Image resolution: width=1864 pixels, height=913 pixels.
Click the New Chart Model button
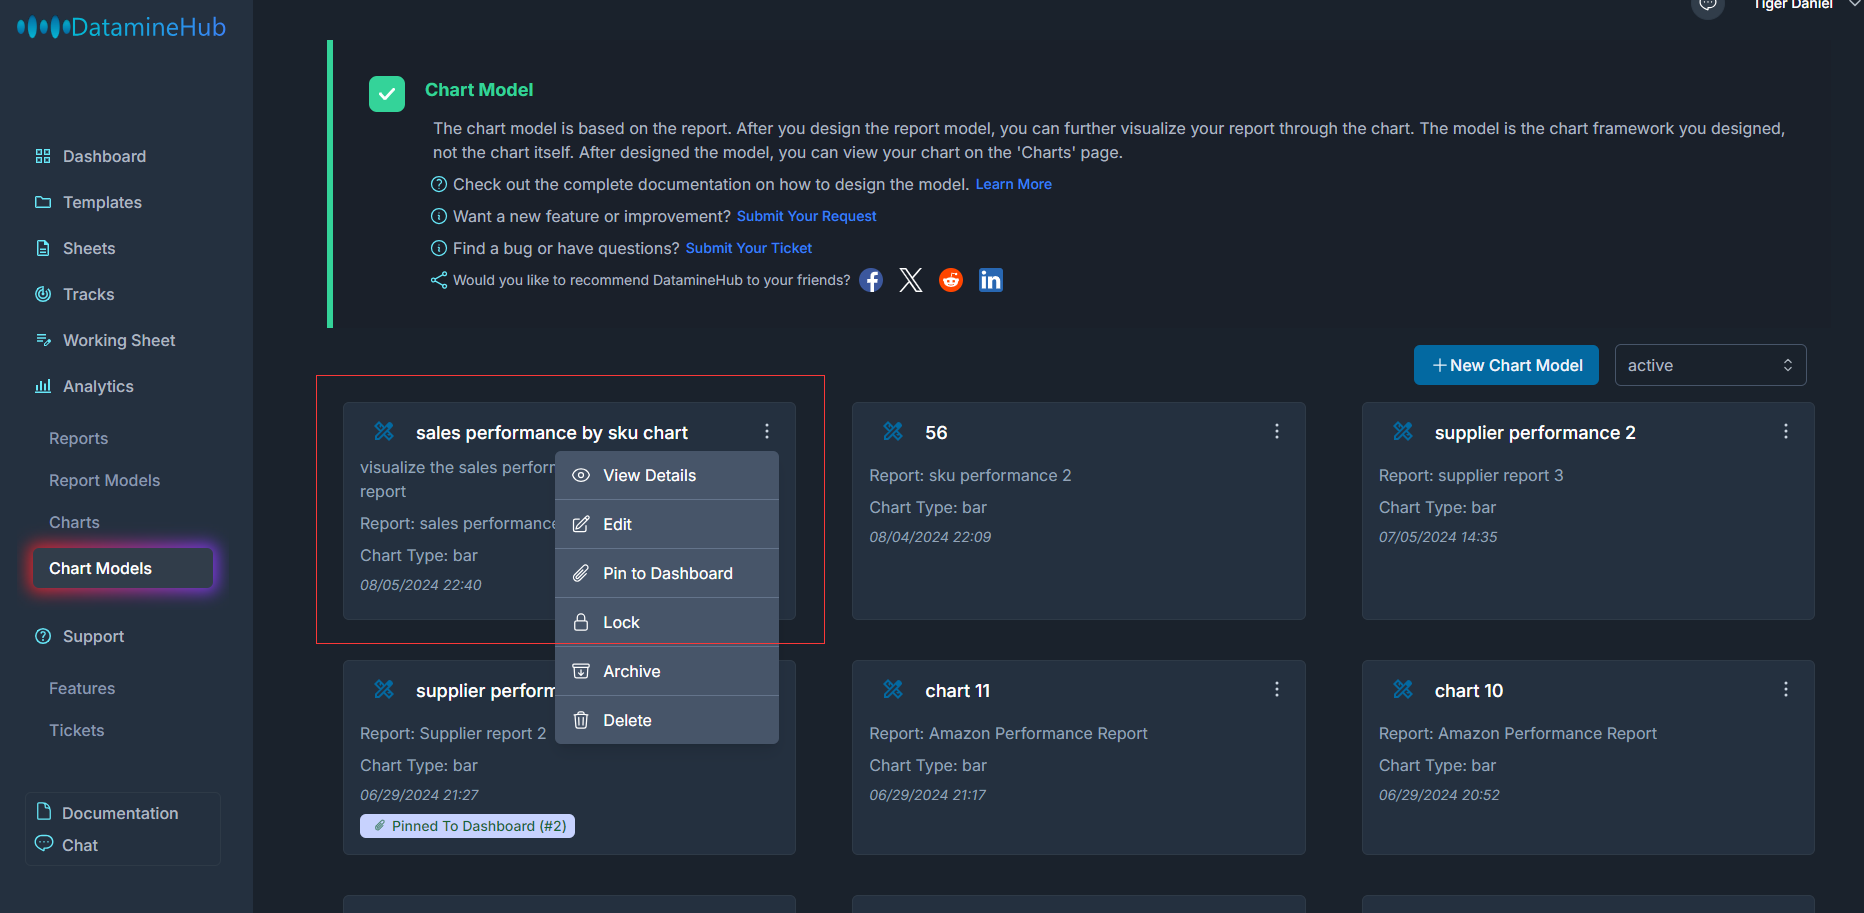pyautogui.click(x=1506, y=365)
